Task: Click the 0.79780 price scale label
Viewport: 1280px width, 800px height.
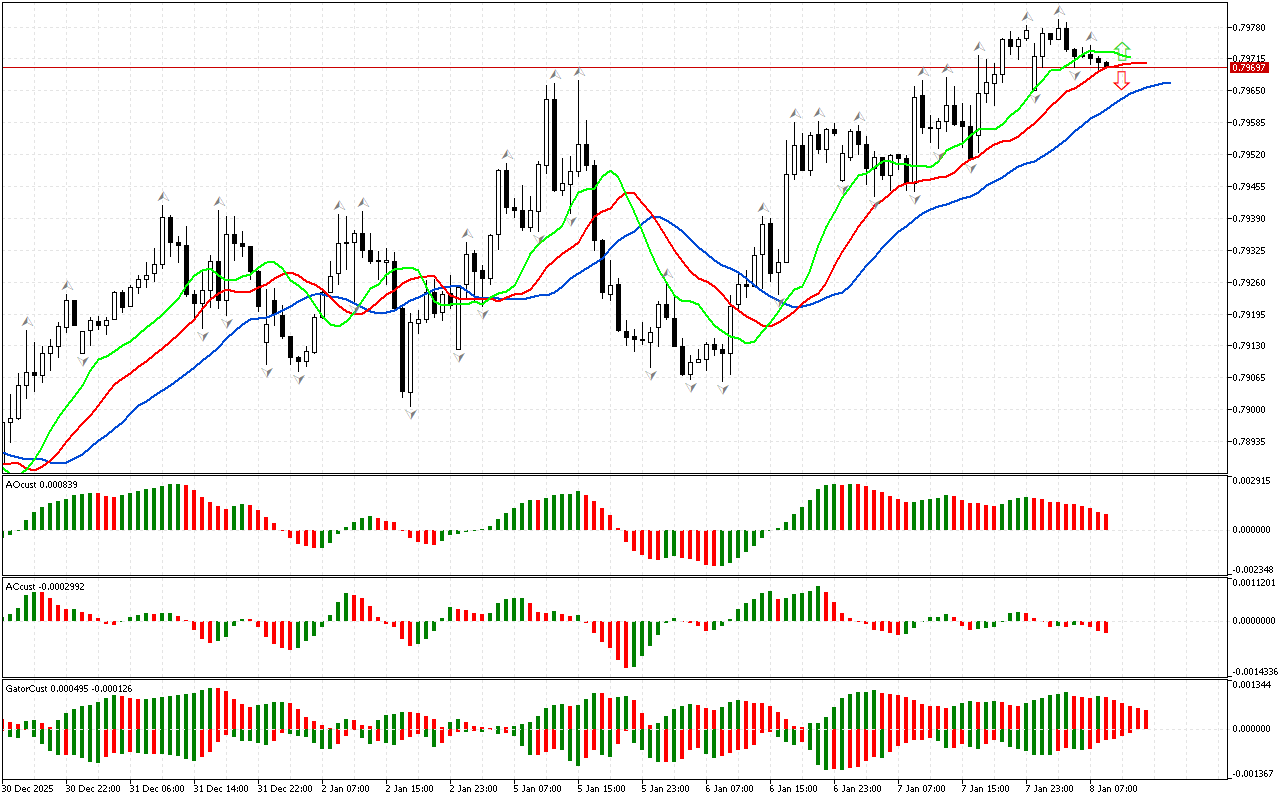Action: pyautogui.click(x=1253, y=26)
